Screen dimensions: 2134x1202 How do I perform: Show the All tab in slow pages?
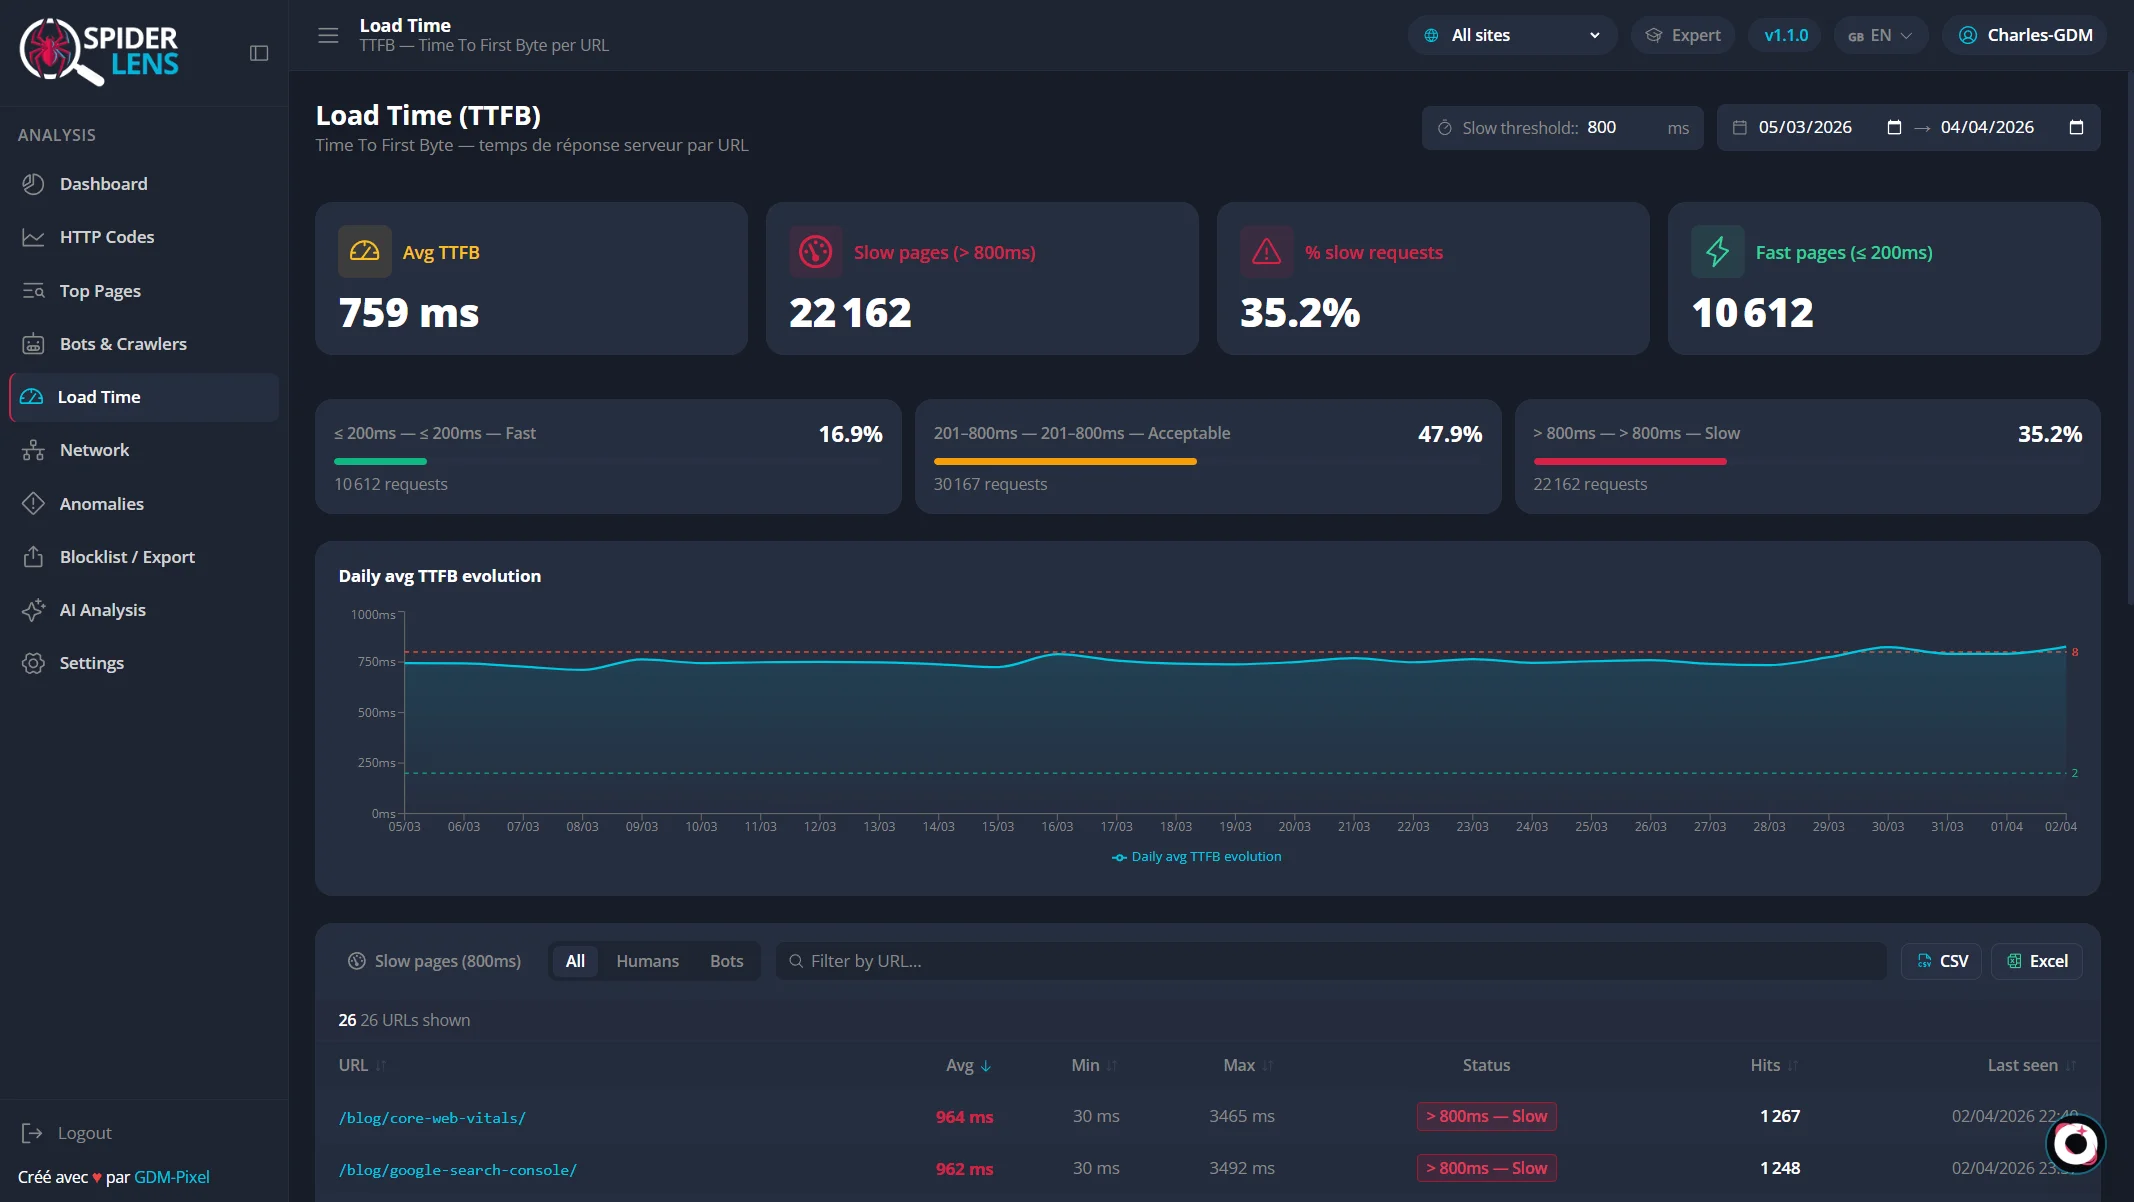point(575,961)
